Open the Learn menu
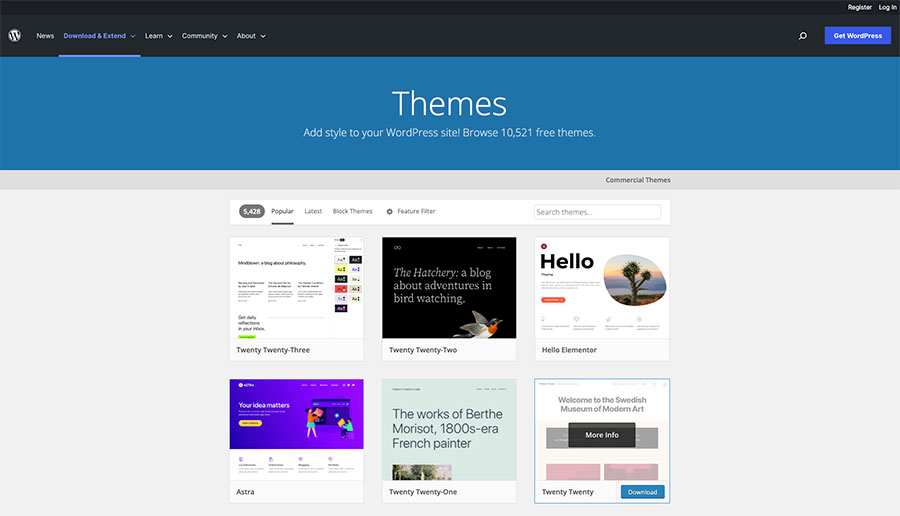 [154, 36]
